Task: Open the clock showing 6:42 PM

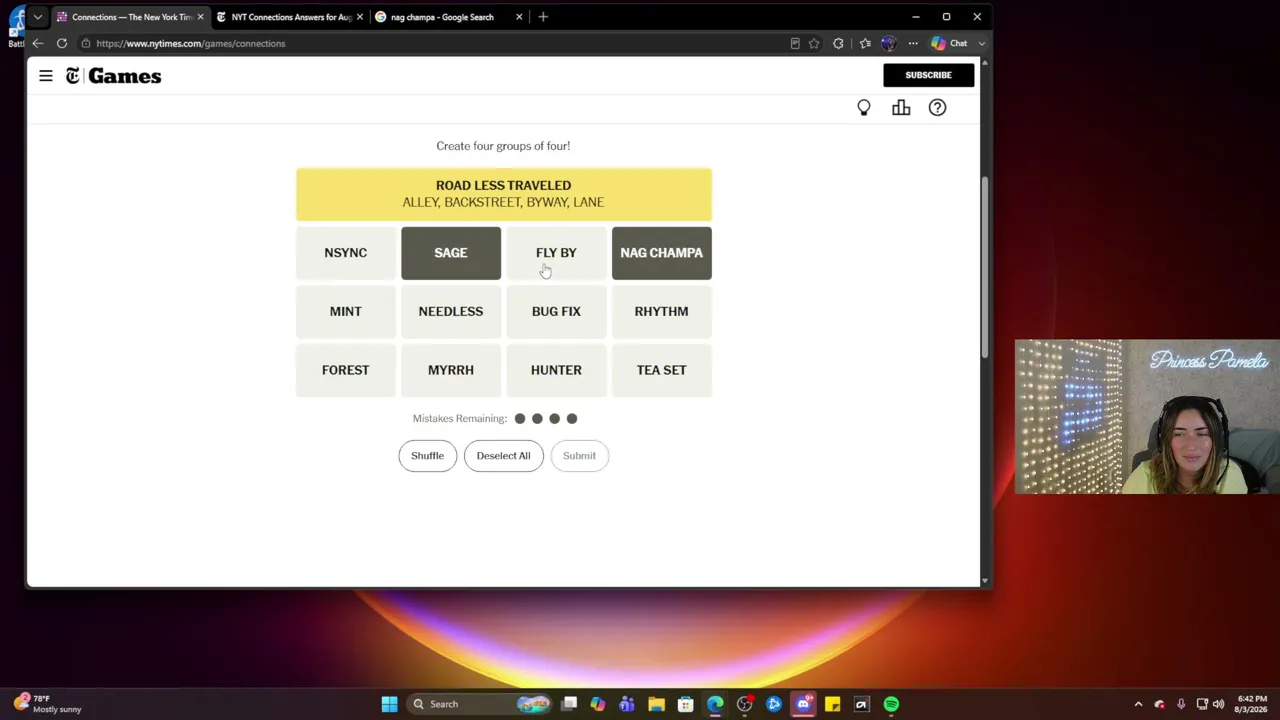Action: [1252, 704]
